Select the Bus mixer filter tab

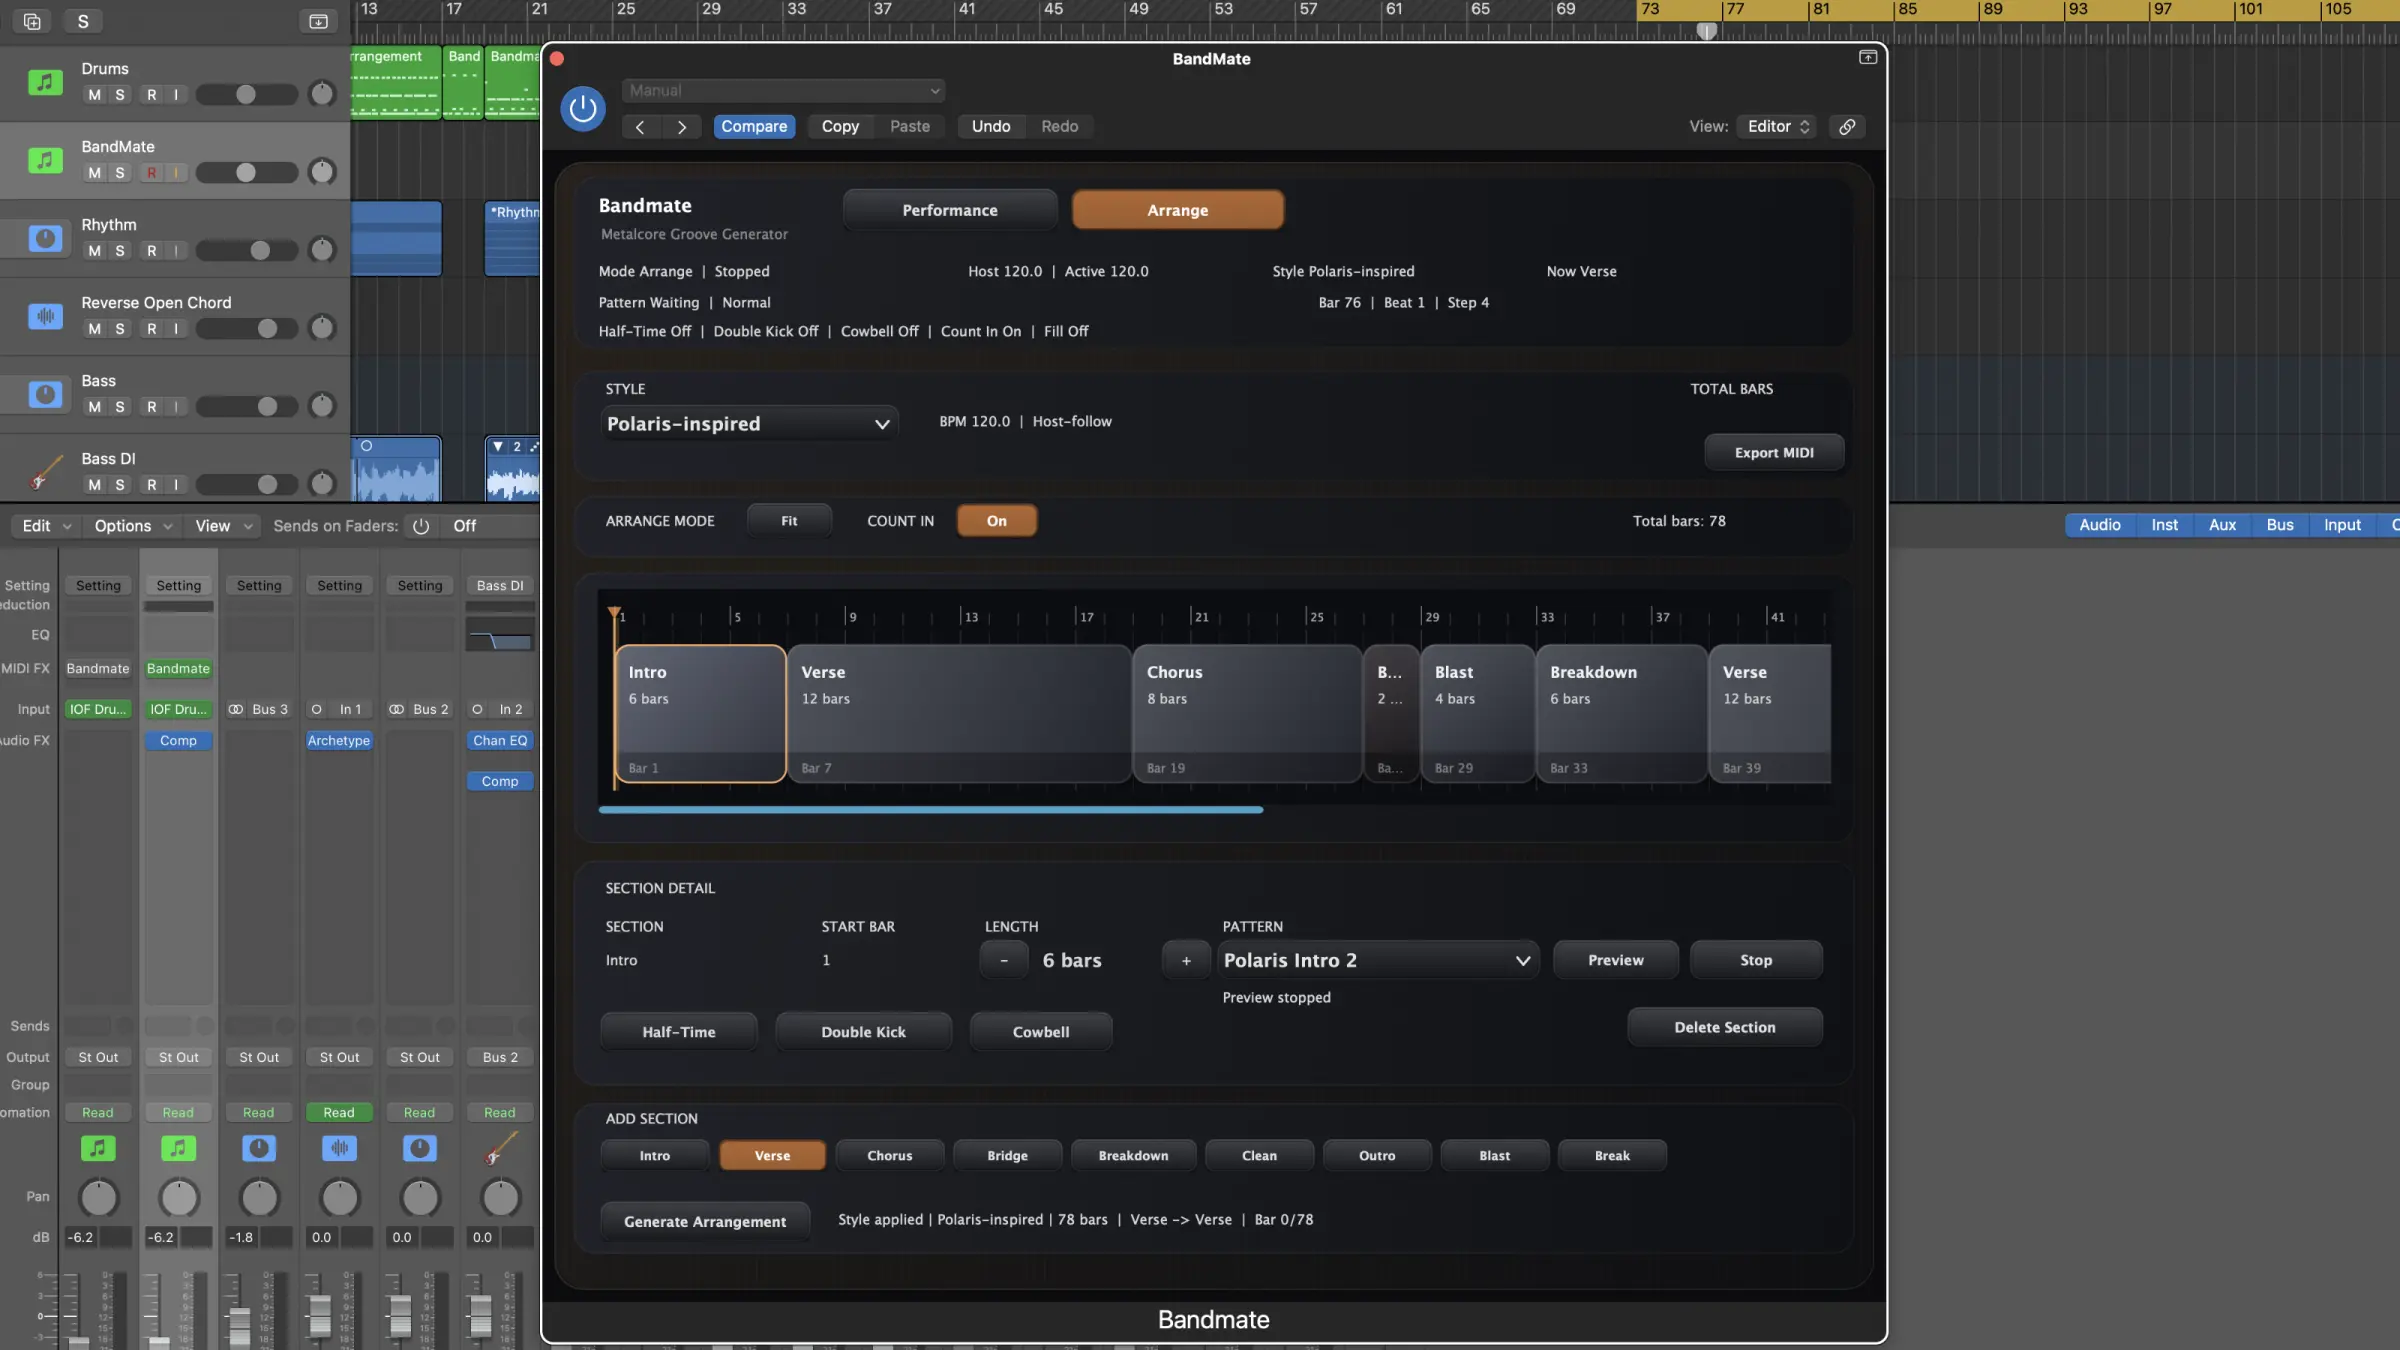tap(2280, 525)
